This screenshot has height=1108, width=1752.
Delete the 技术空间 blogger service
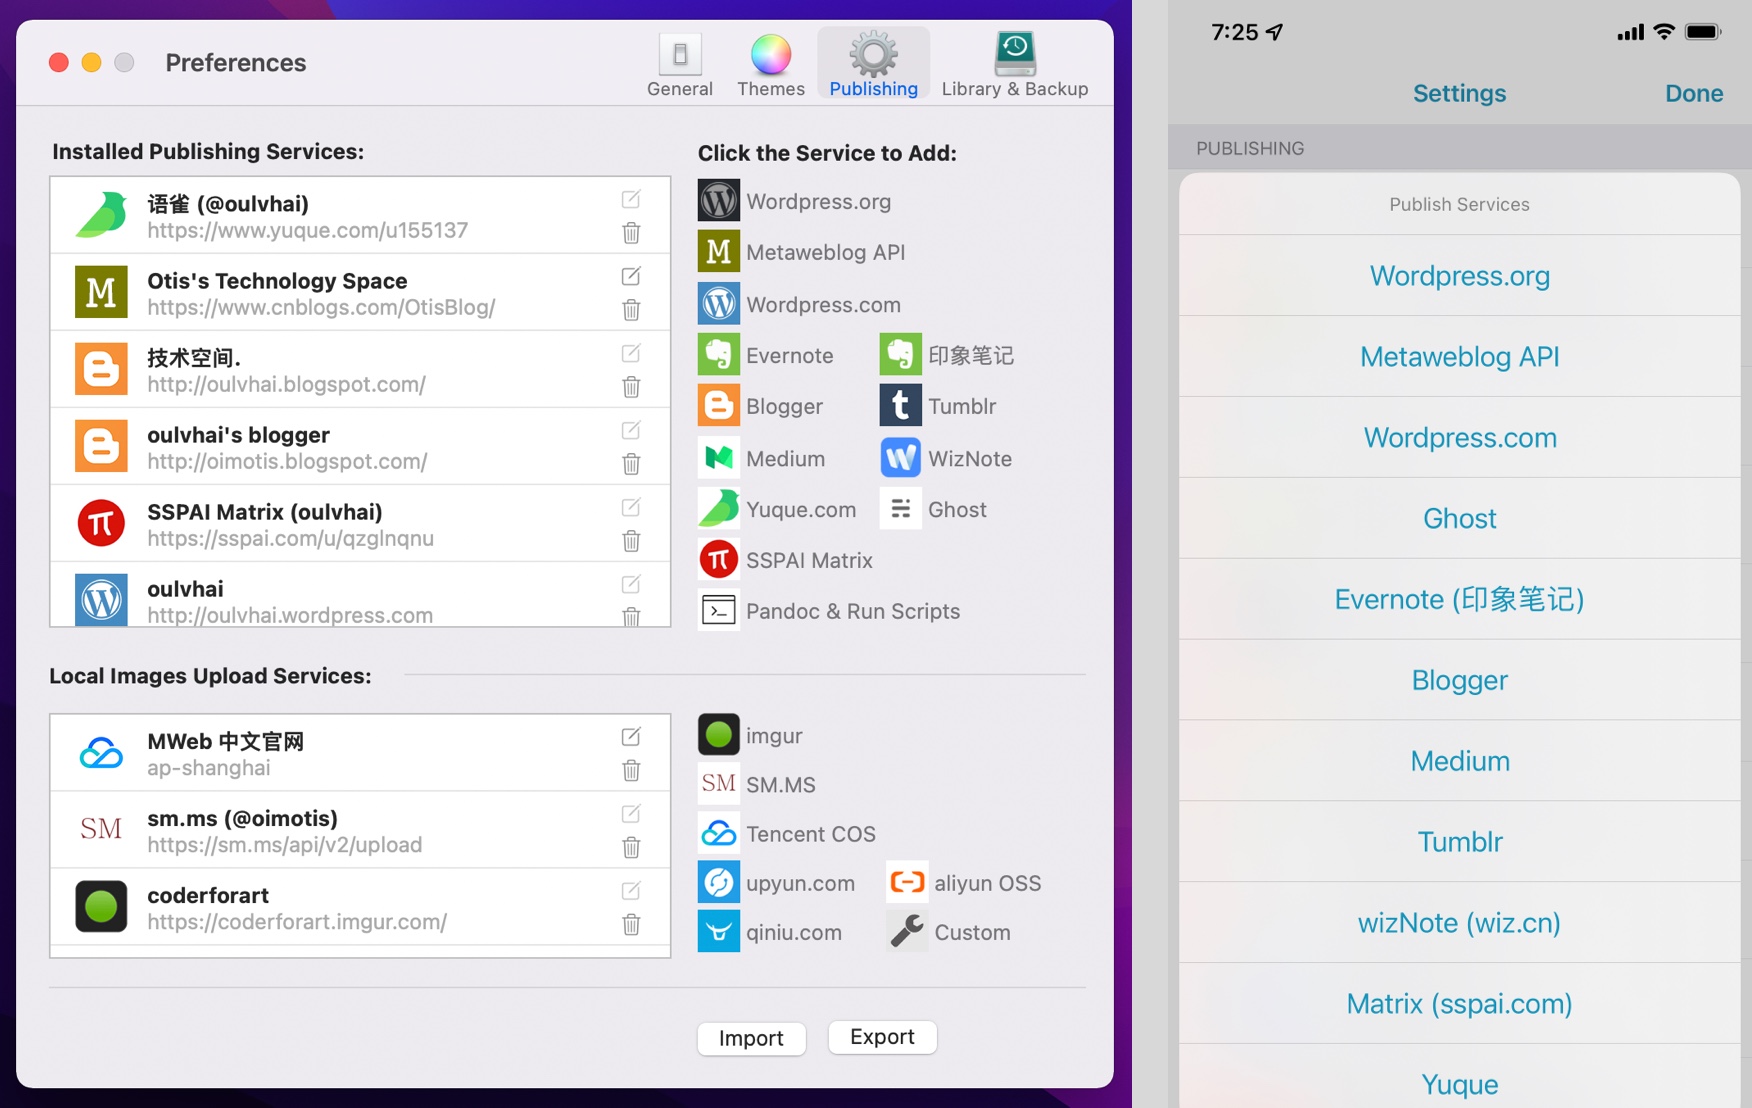(631, 387)
